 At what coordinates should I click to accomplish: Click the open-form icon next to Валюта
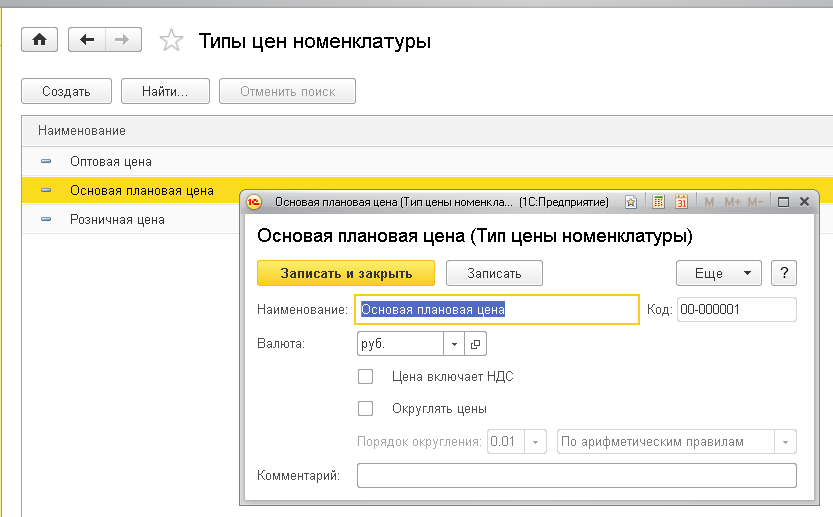[x=475, y=344]
